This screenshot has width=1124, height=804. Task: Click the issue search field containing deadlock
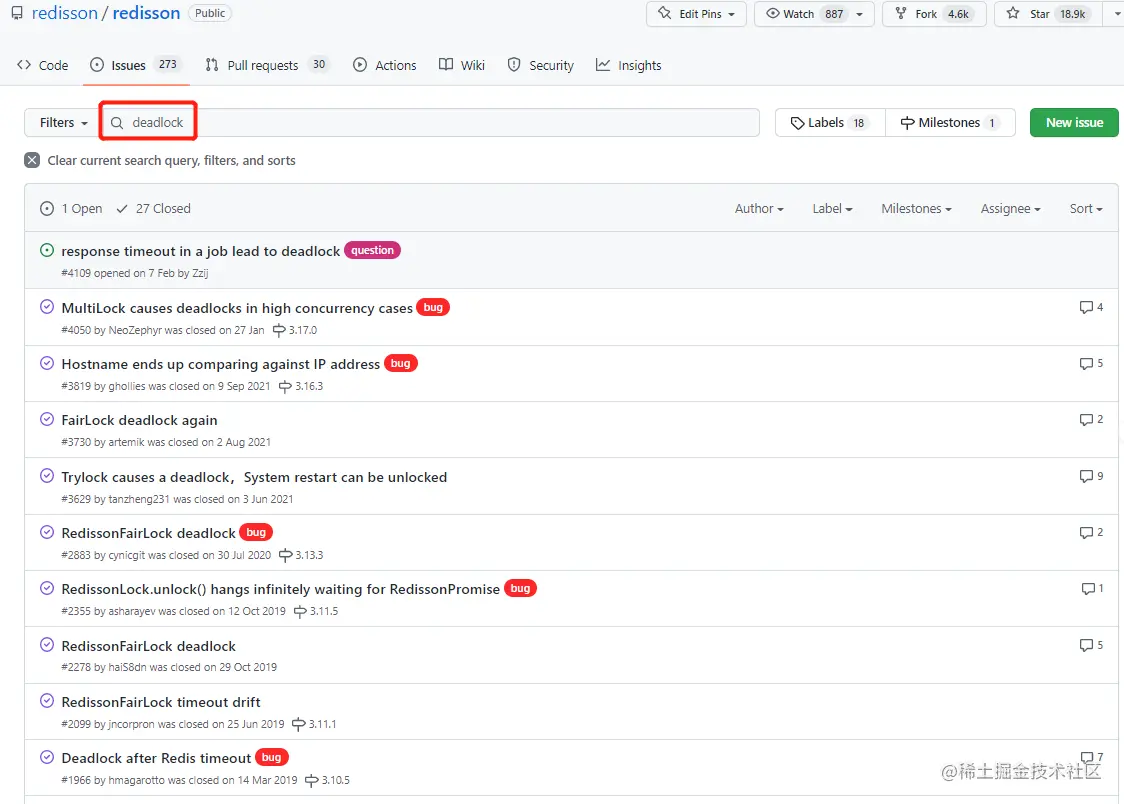point(430,123)
